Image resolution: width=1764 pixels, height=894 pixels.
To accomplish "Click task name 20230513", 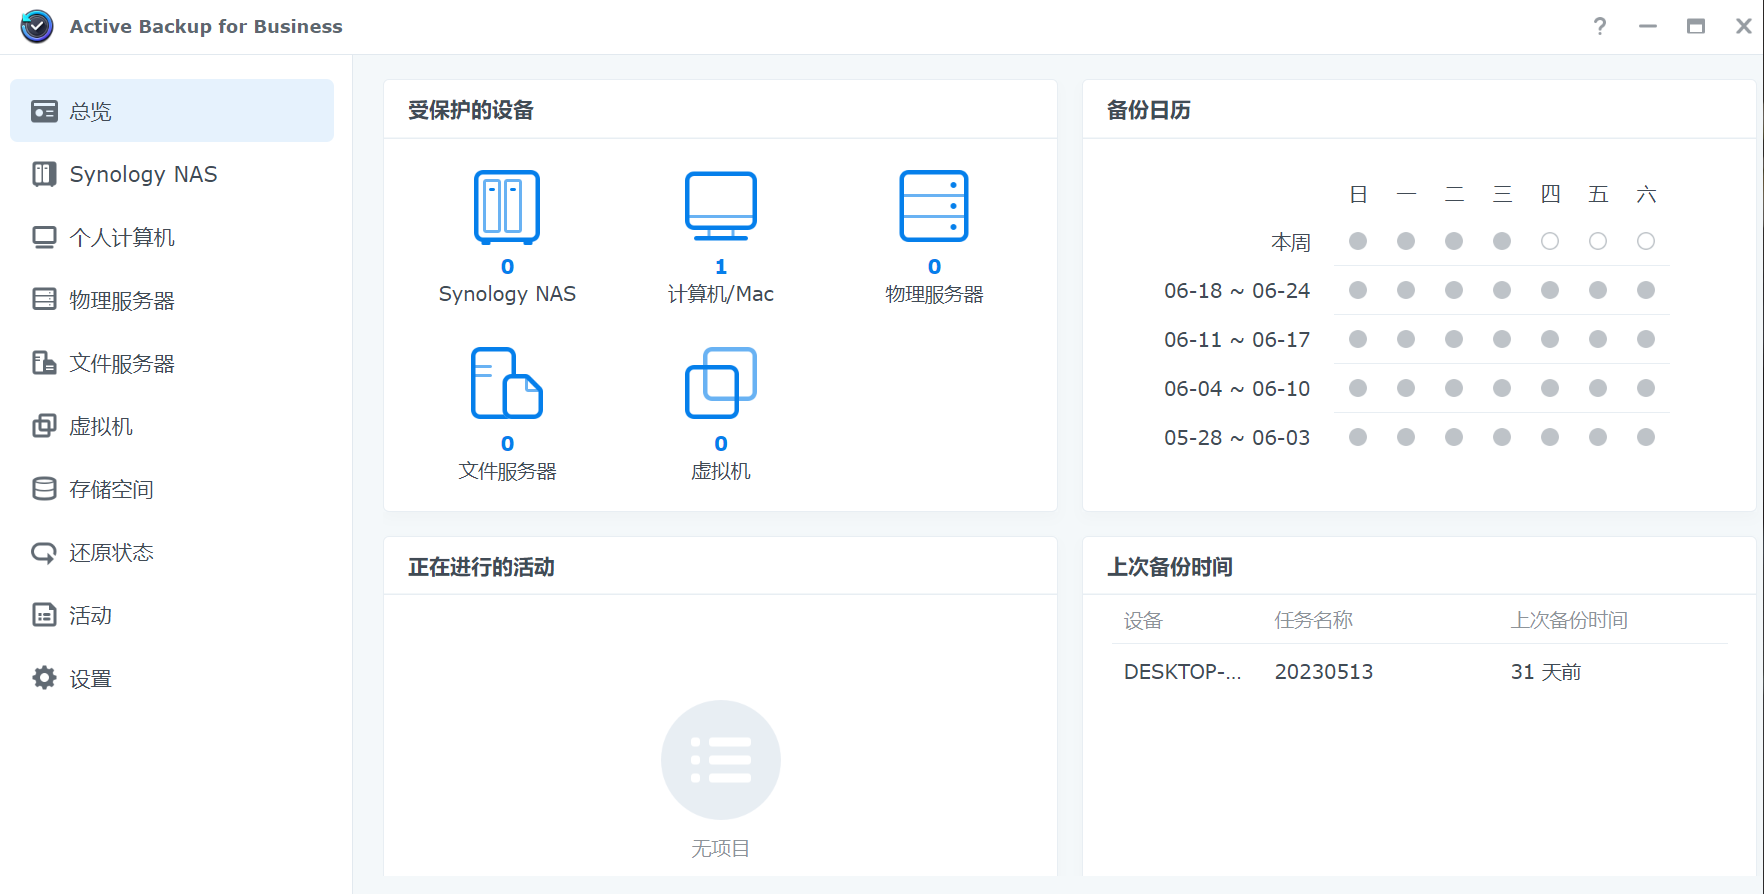I will (1324, 672).
